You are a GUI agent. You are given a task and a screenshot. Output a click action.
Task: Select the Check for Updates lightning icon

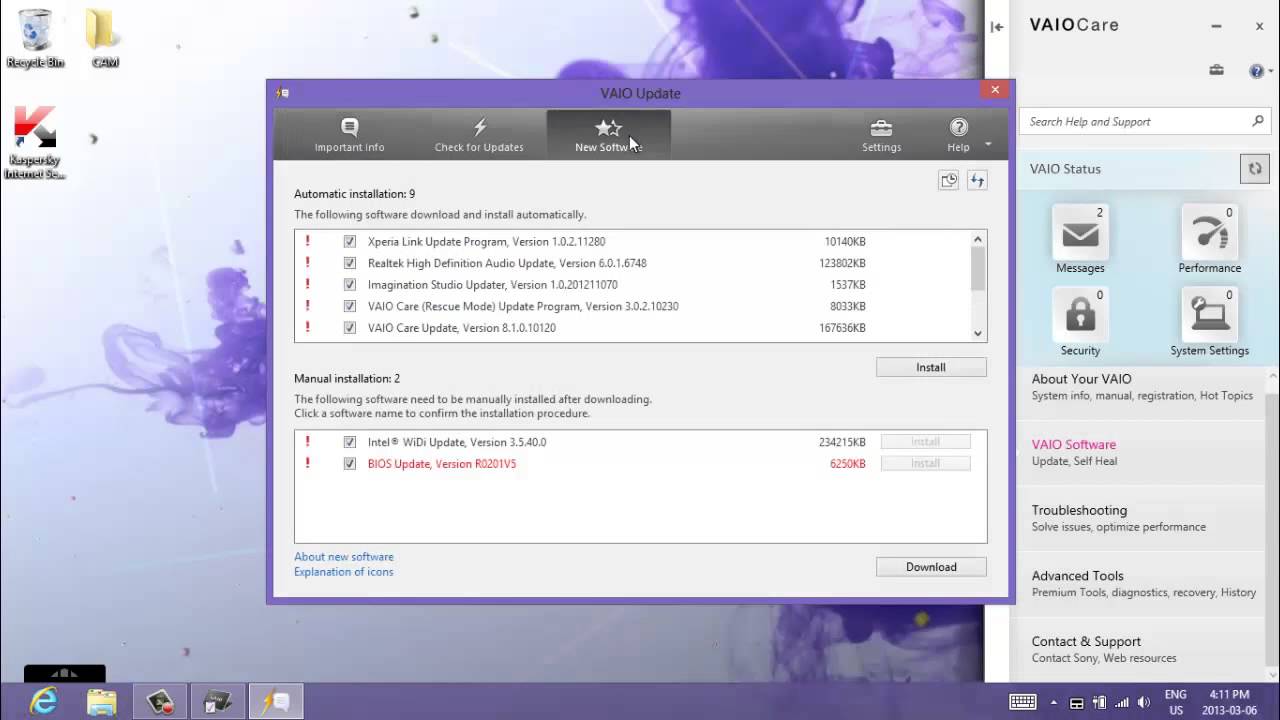(x=479, y=127)
